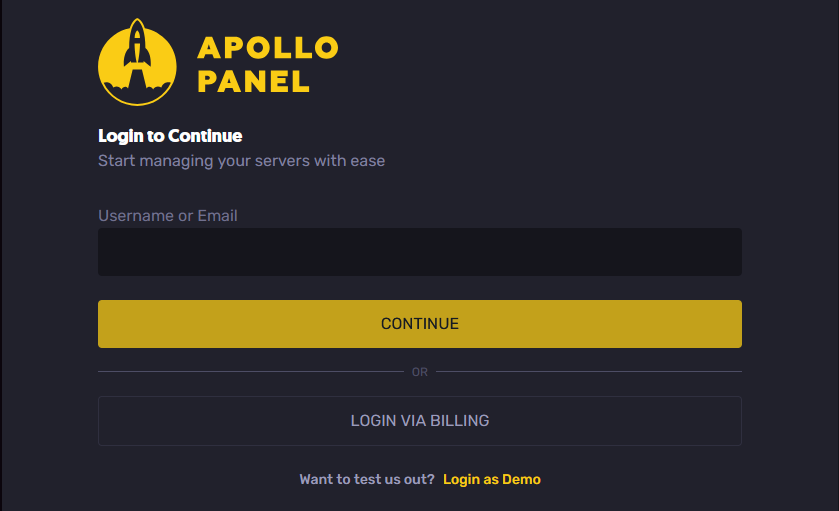Click the yellow rocket logo icon

[x=137, y=62]
